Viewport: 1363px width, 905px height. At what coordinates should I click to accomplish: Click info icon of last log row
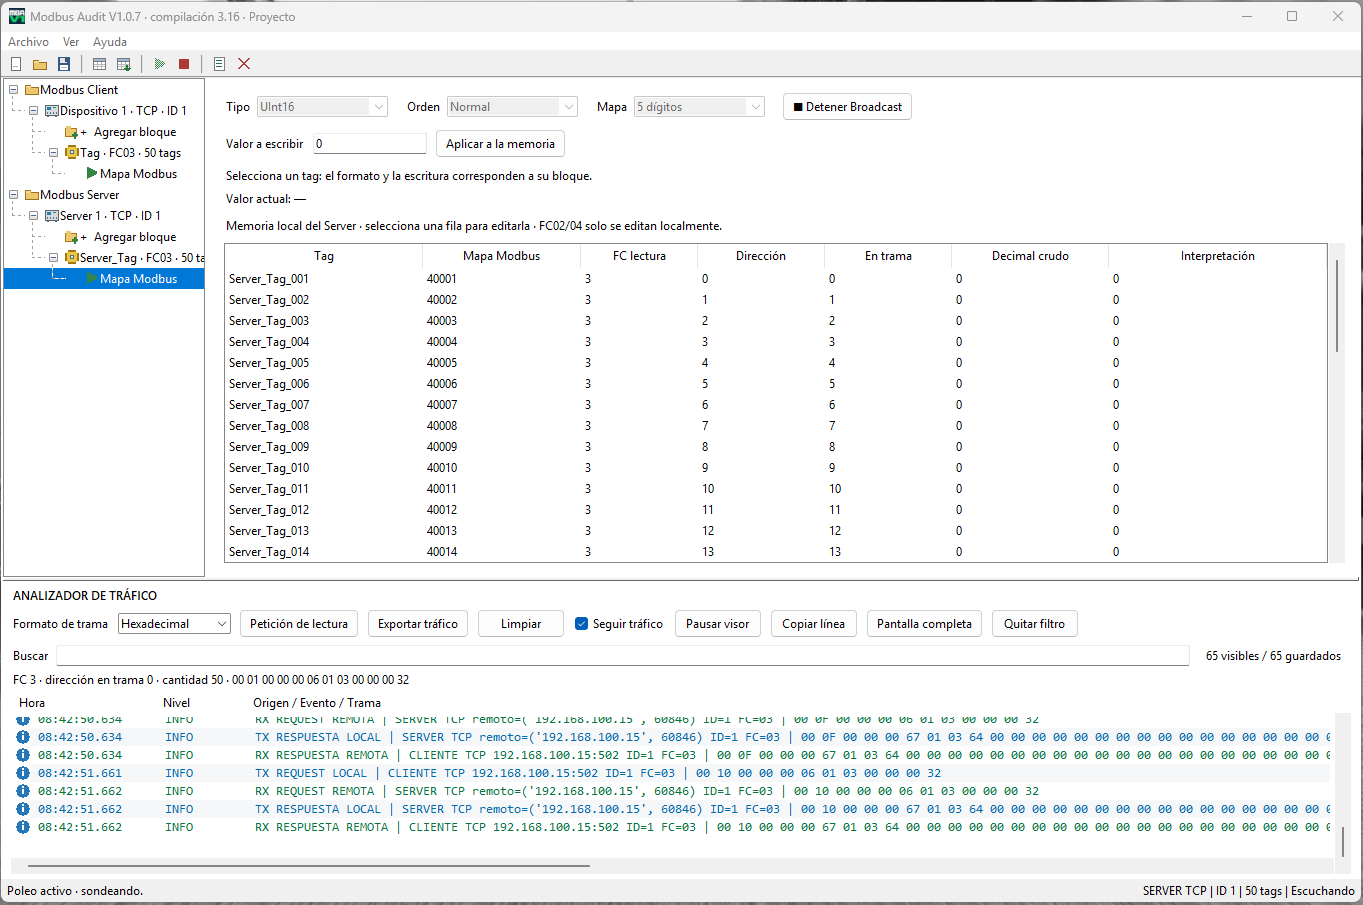[x=23, y=827]
